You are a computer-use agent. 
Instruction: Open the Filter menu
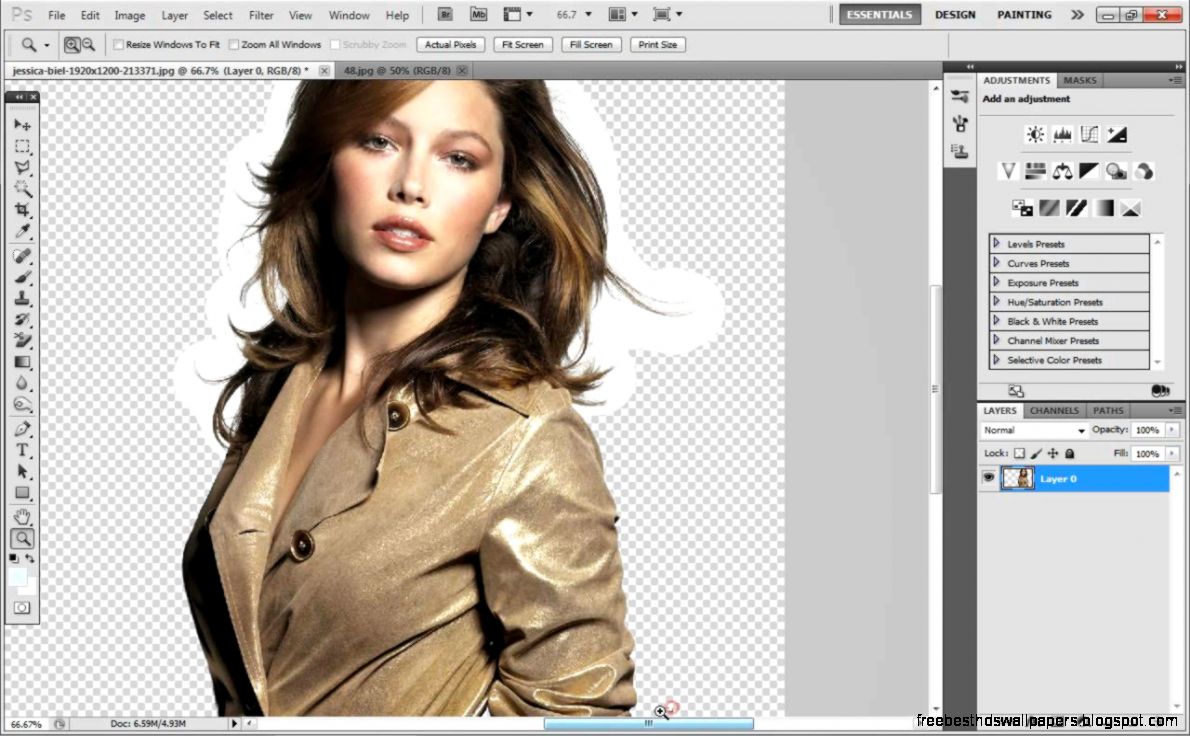click(x=261, y=15)
